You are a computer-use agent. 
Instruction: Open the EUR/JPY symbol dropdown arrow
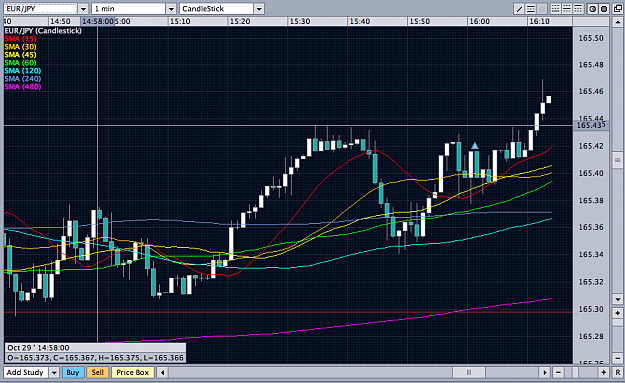pos(83,9)
